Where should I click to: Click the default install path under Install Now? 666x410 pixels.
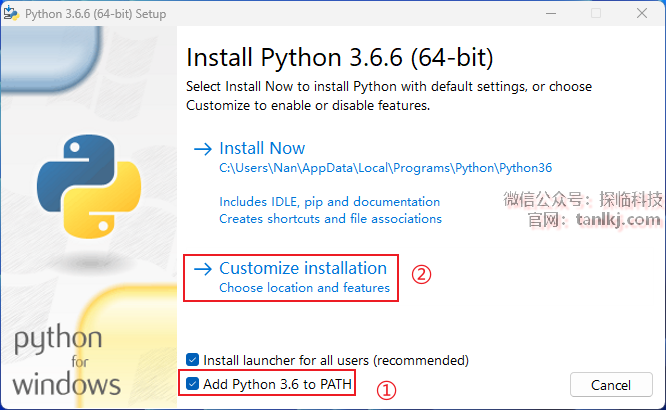click(x=385, y=168)
